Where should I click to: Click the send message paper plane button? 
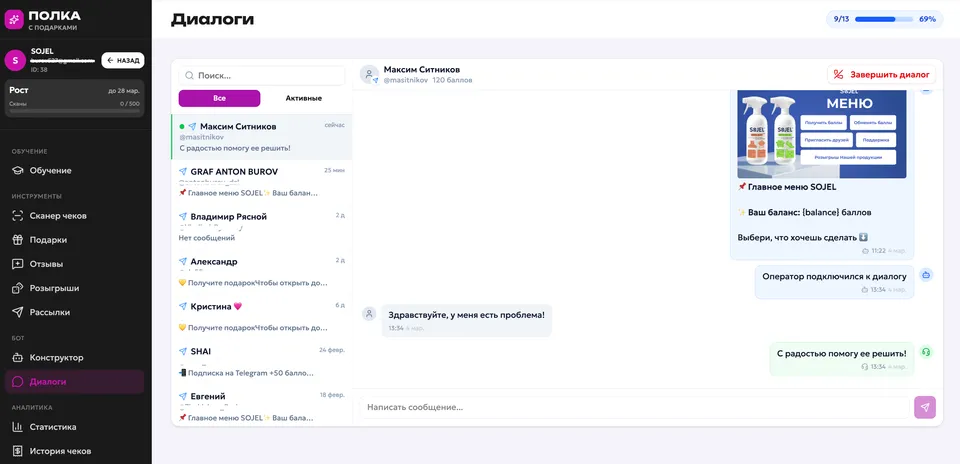(925, 407)
